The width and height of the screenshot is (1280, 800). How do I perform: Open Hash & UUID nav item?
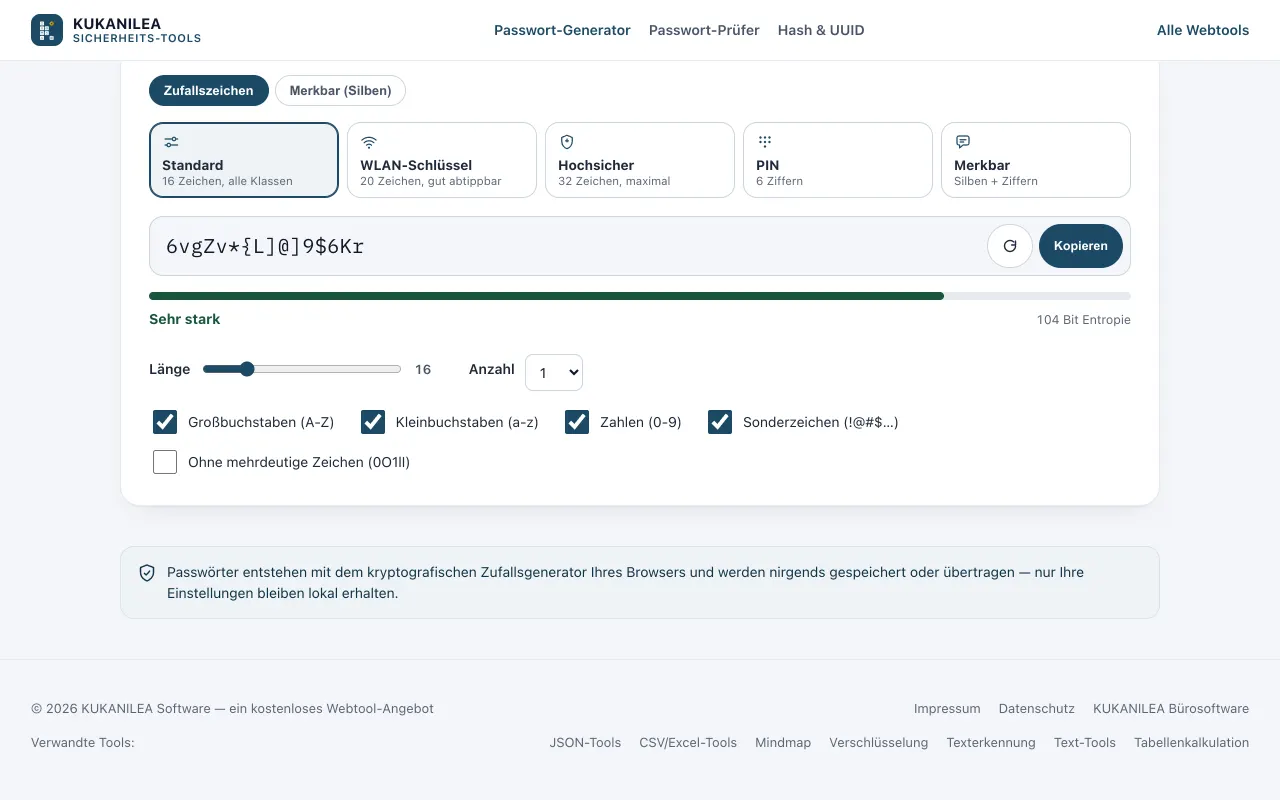(821, 30)
